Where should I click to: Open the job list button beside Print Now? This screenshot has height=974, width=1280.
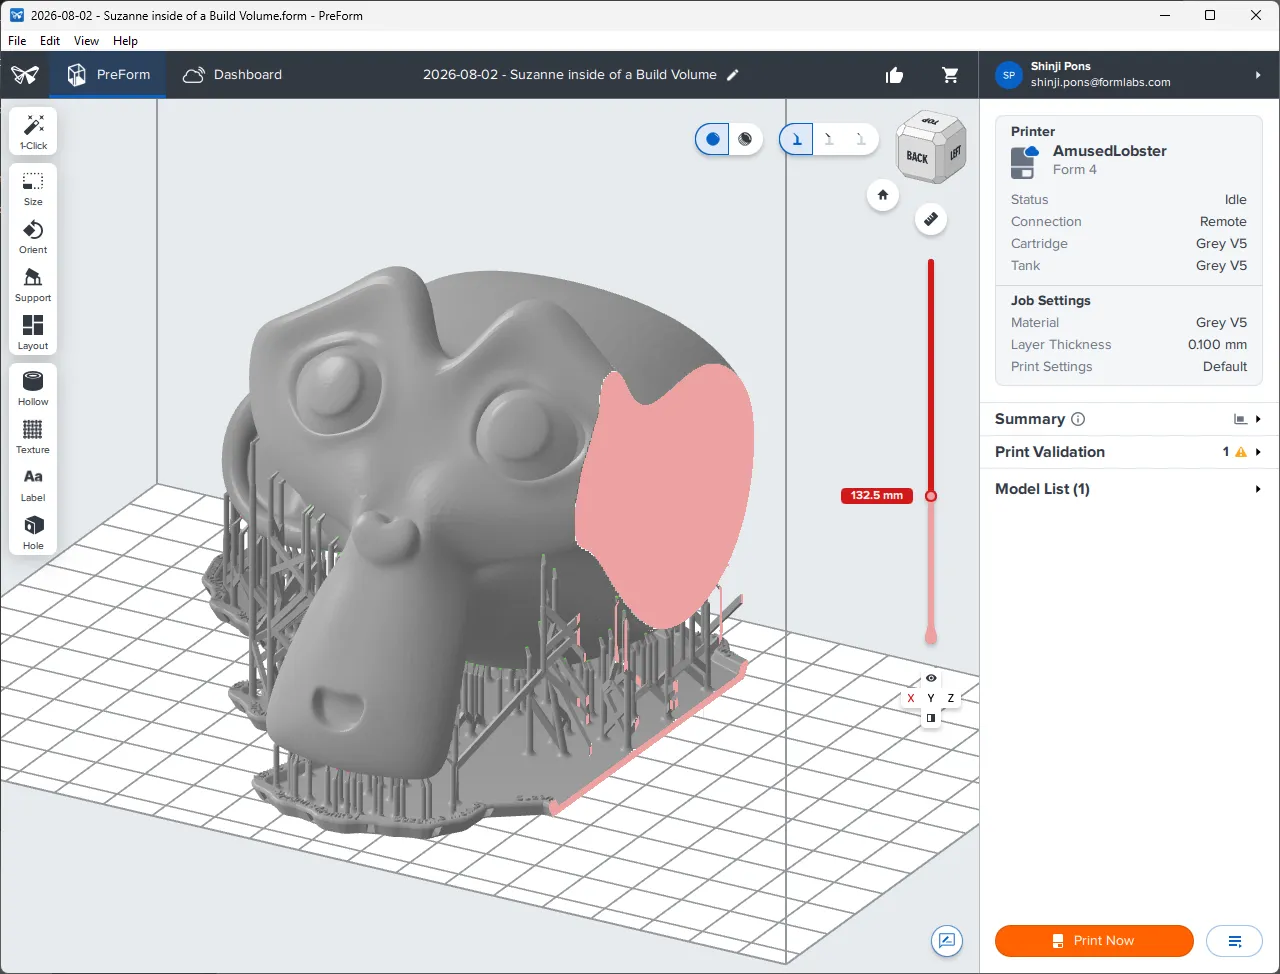pos(1235,941)
